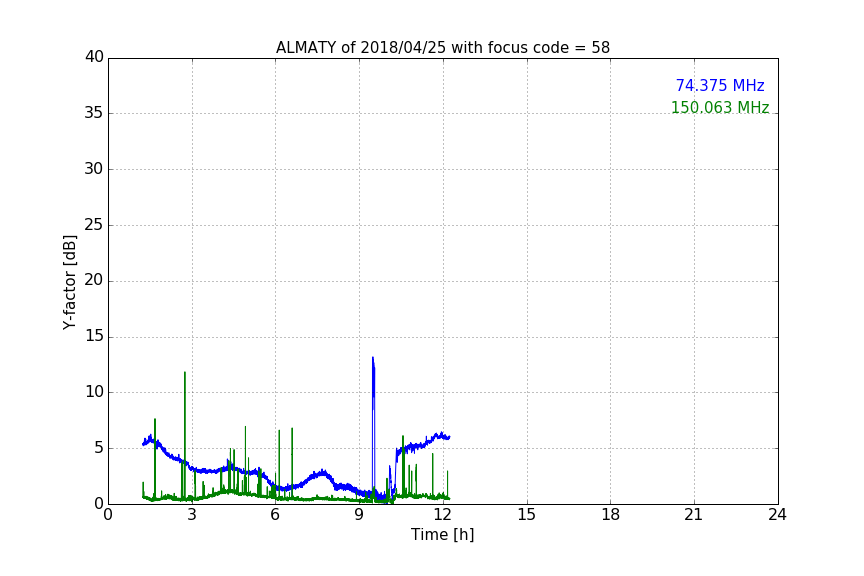Click the x-axis tick label 3

tap(192, 515)
